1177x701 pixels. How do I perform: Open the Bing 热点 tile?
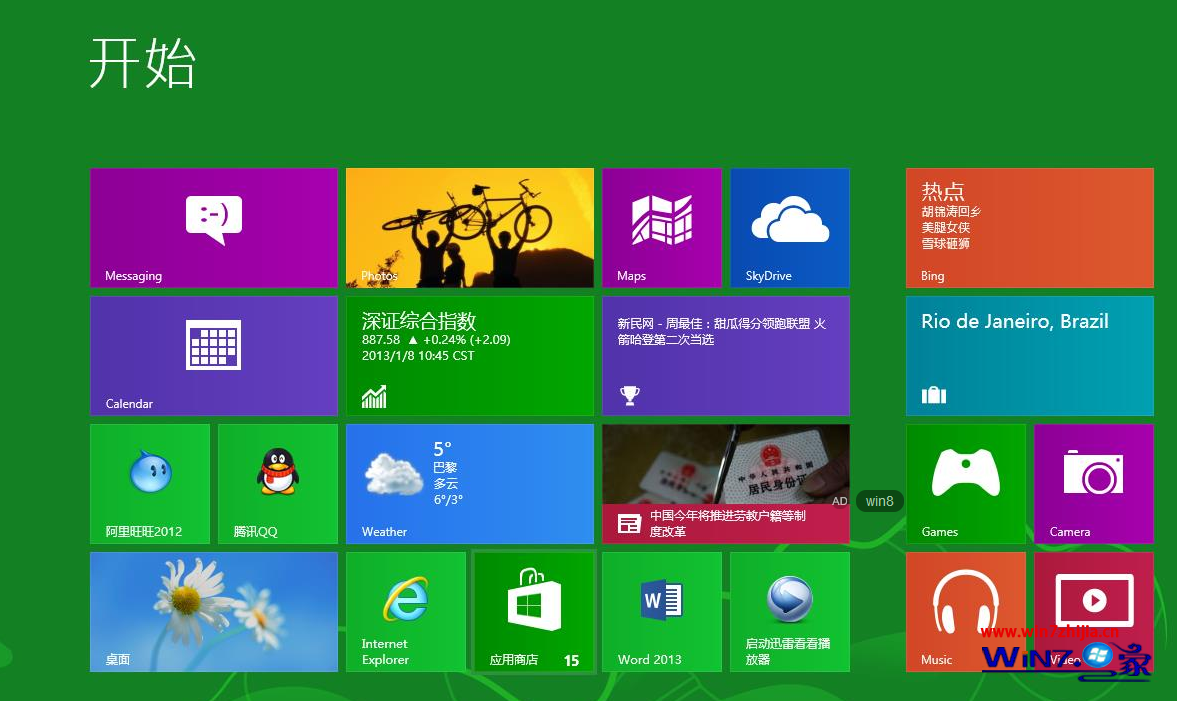pyautogui.click(x=1030, y=227)
